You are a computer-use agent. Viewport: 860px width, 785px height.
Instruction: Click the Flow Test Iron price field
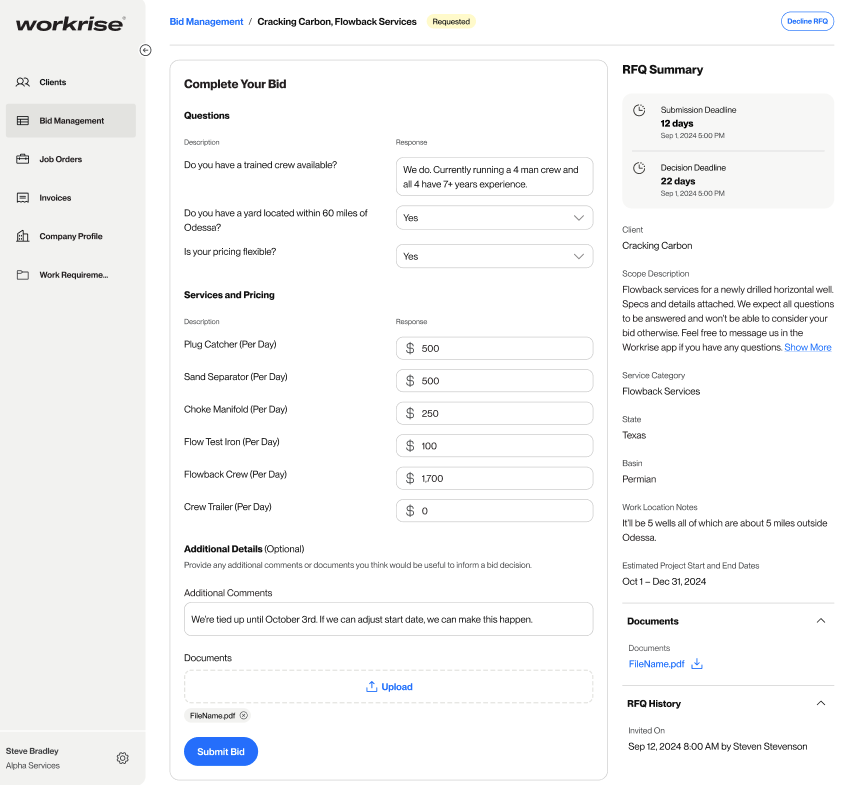pyautogui.click(x=494, y=446)
